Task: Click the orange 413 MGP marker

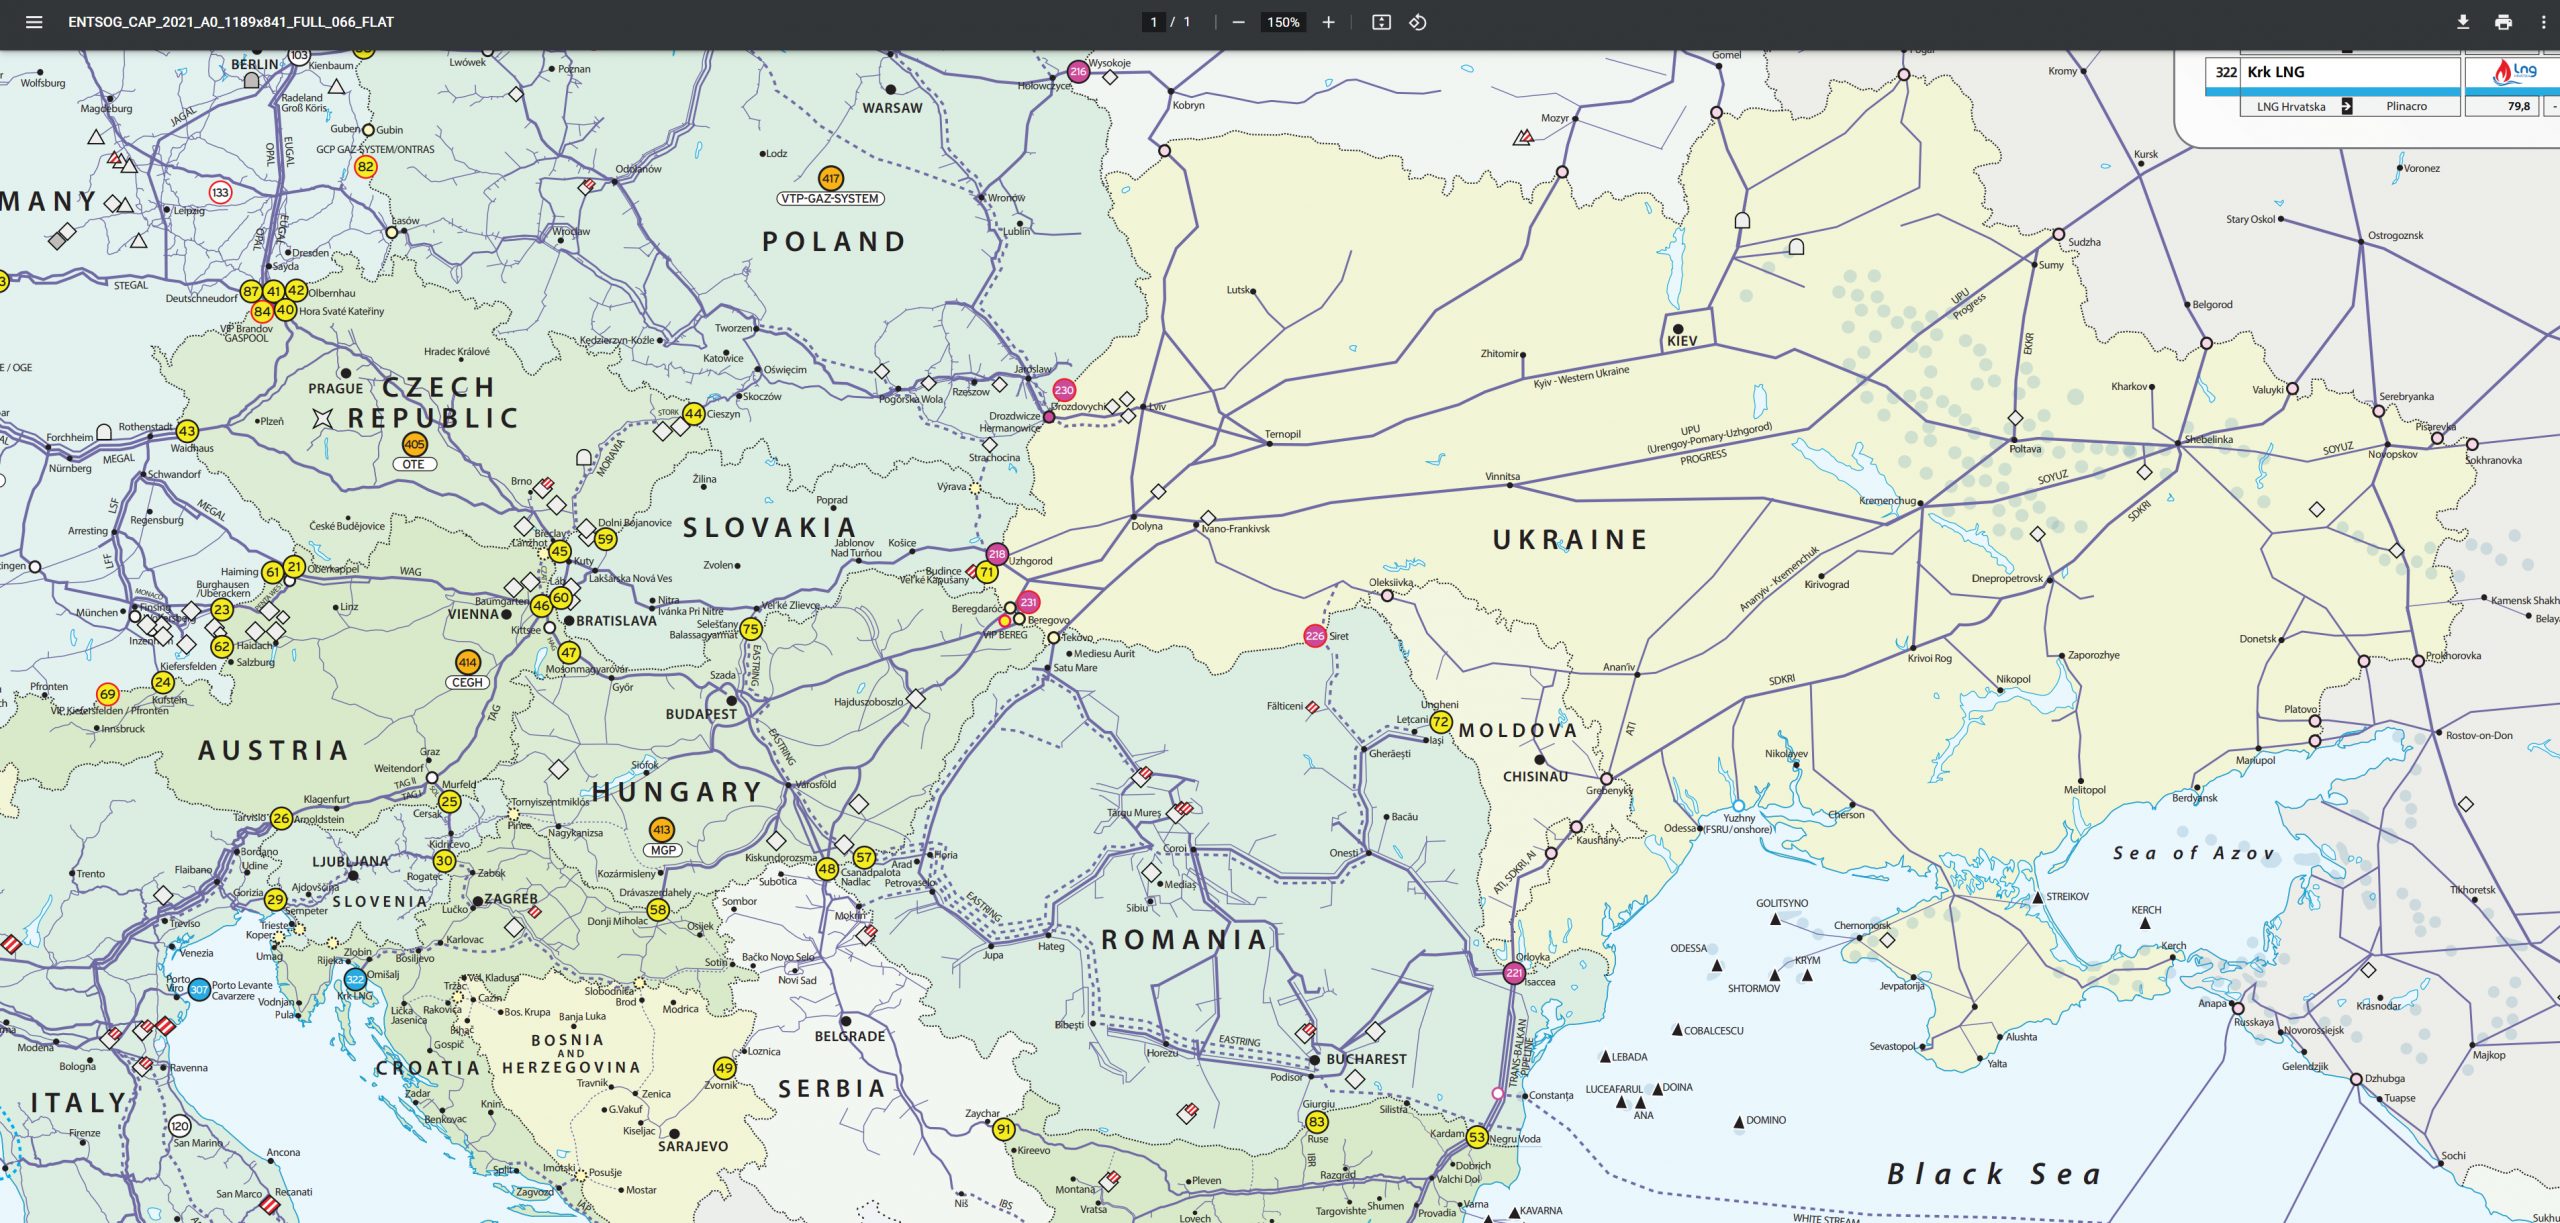Action: pyautogui.click(x=661, y=829)
